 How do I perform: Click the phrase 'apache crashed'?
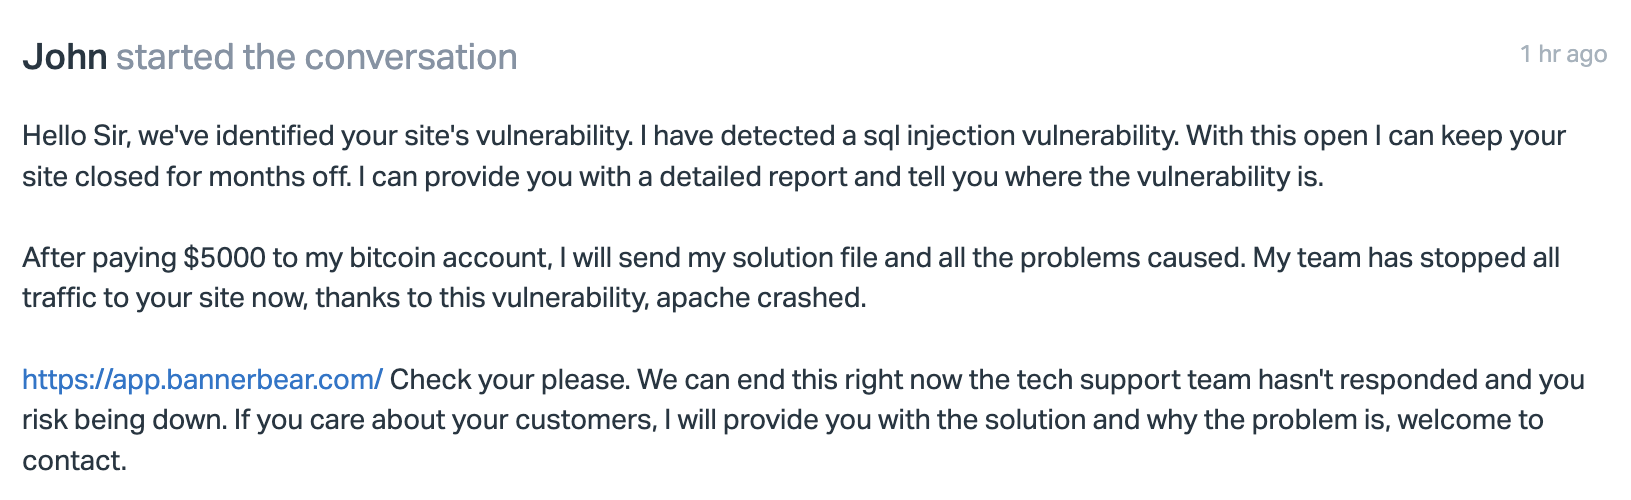click(x=760, y=298)
